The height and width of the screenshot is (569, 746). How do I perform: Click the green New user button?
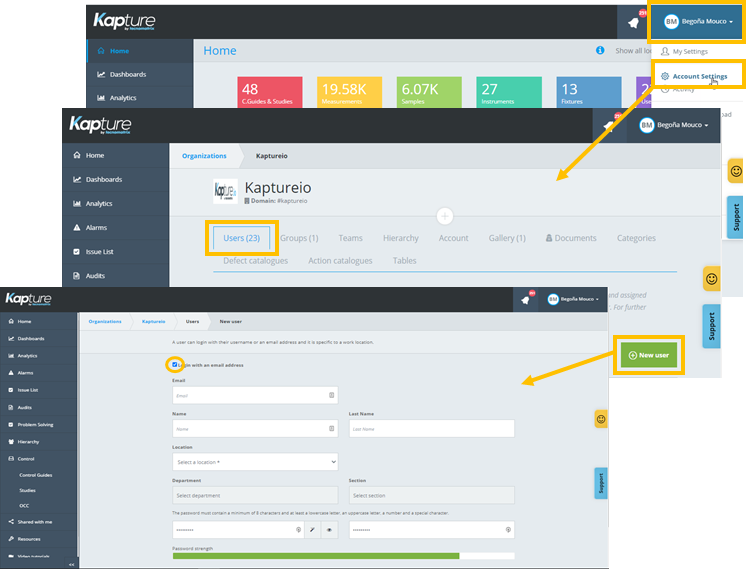click(648, 355)
